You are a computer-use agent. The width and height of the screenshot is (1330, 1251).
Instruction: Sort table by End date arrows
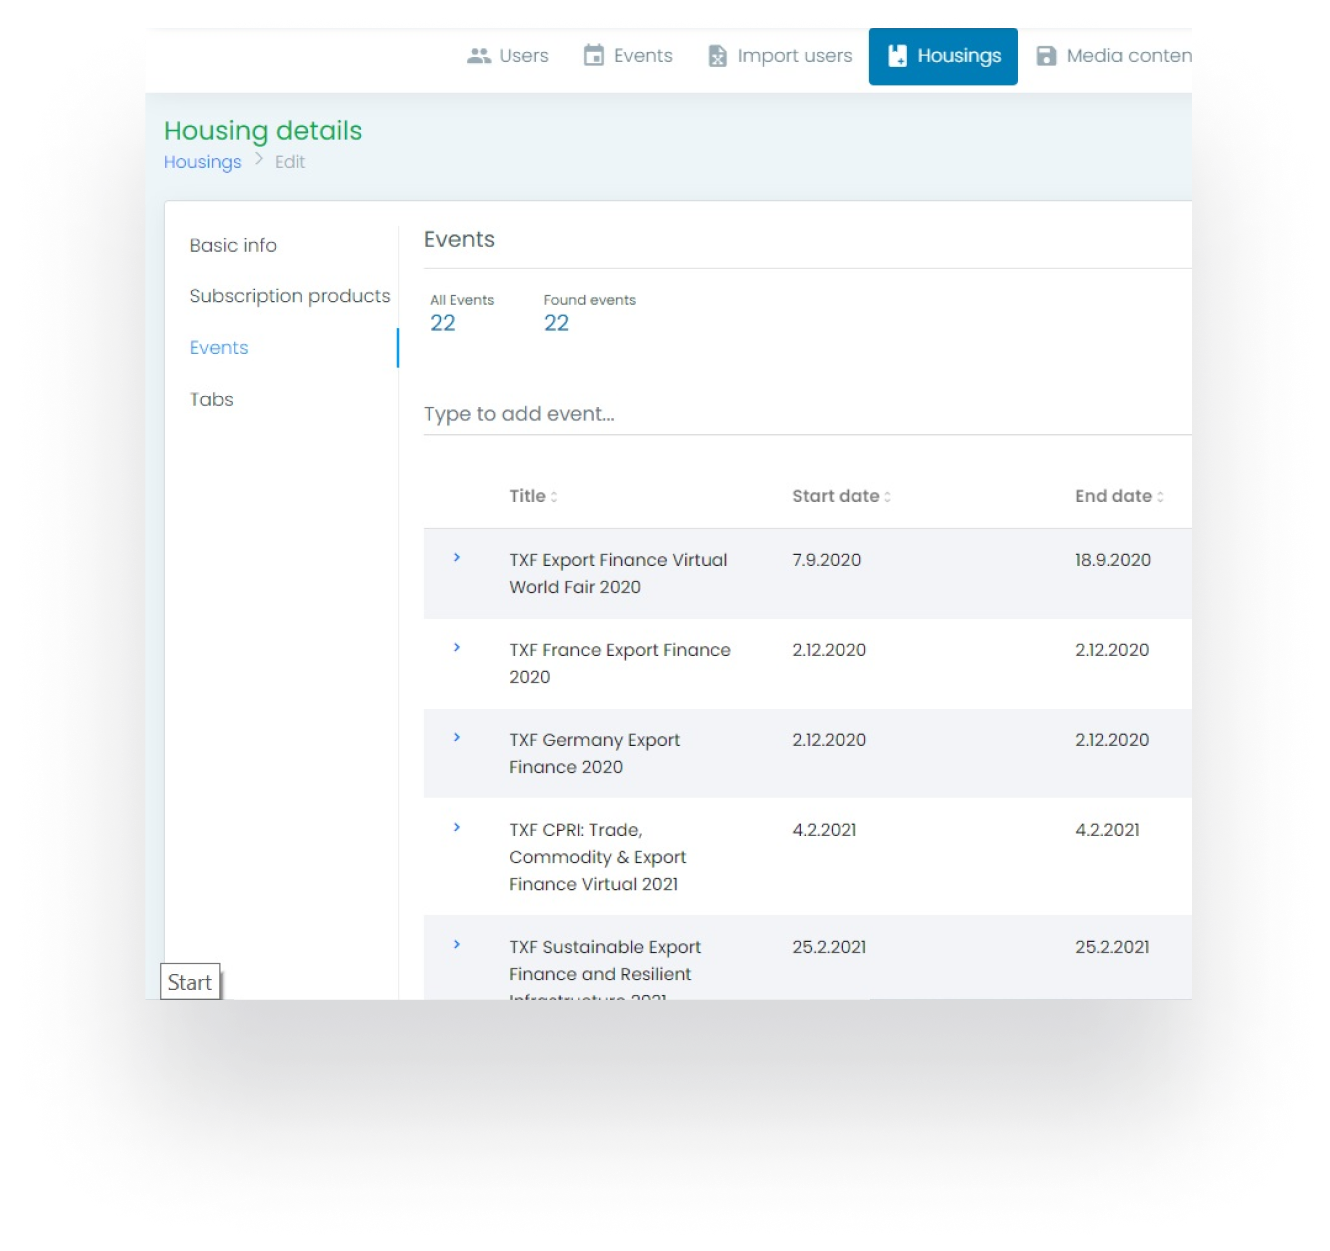point(1160,497)
